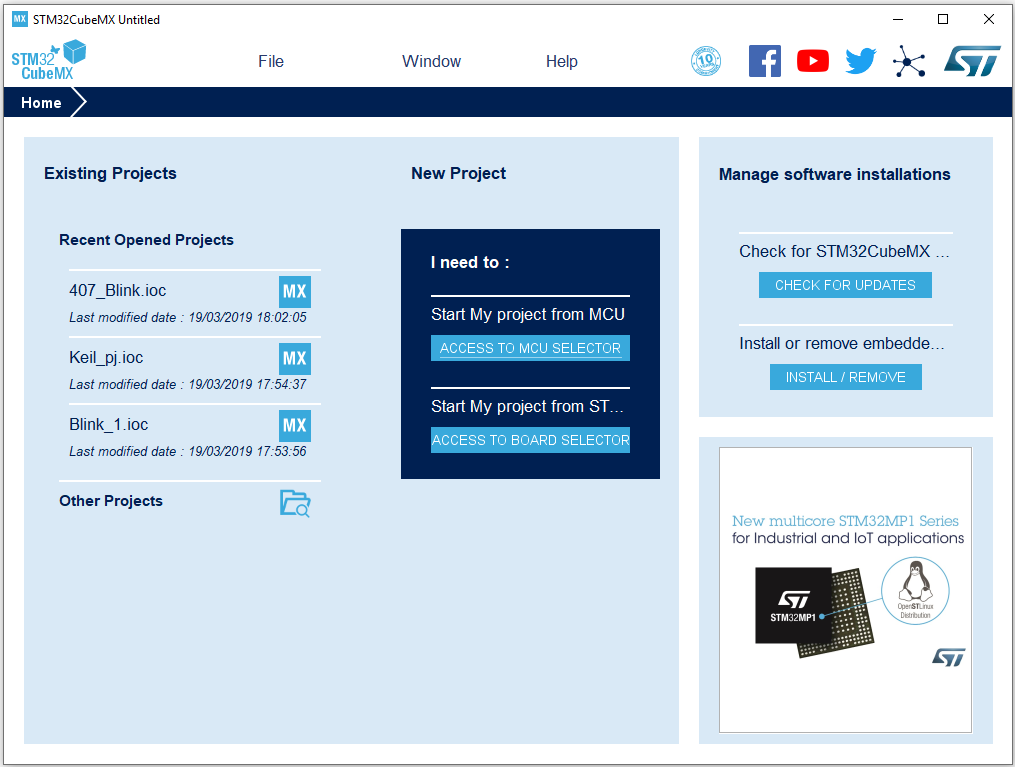
Task: Open recent project 407_Blink.ioc
Action: tap(118, 291)
